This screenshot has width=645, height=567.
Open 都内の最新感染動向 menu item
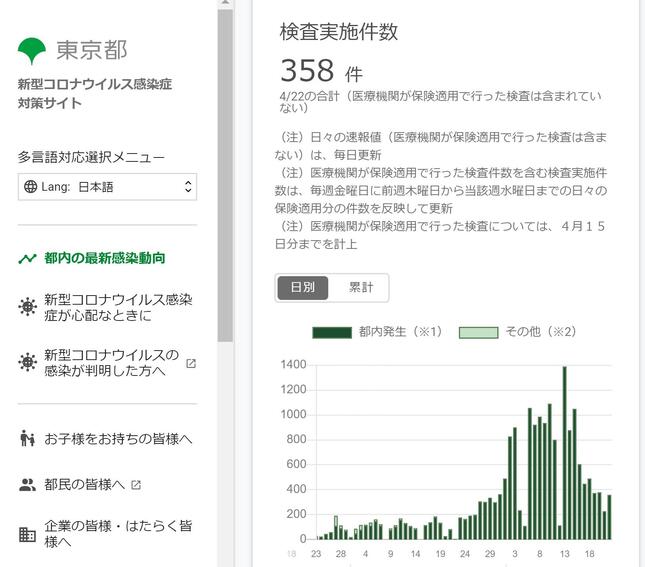tap(105, 258)
